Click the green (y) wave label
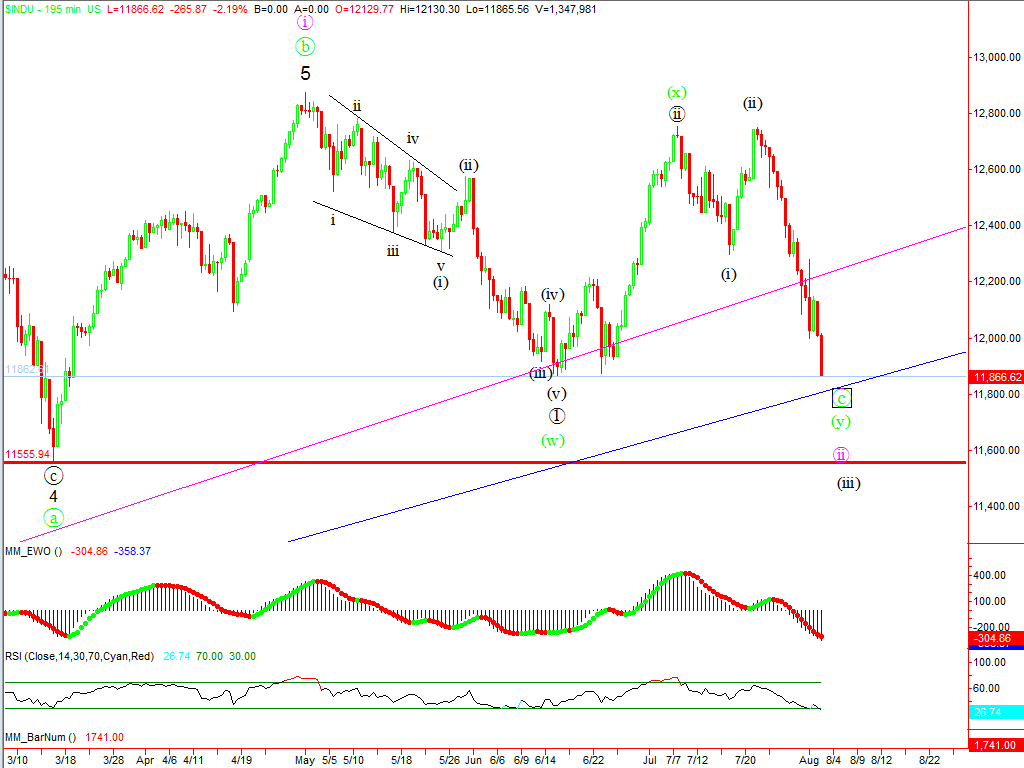The width and height of the screenshot is (1024, 768). 842,422
